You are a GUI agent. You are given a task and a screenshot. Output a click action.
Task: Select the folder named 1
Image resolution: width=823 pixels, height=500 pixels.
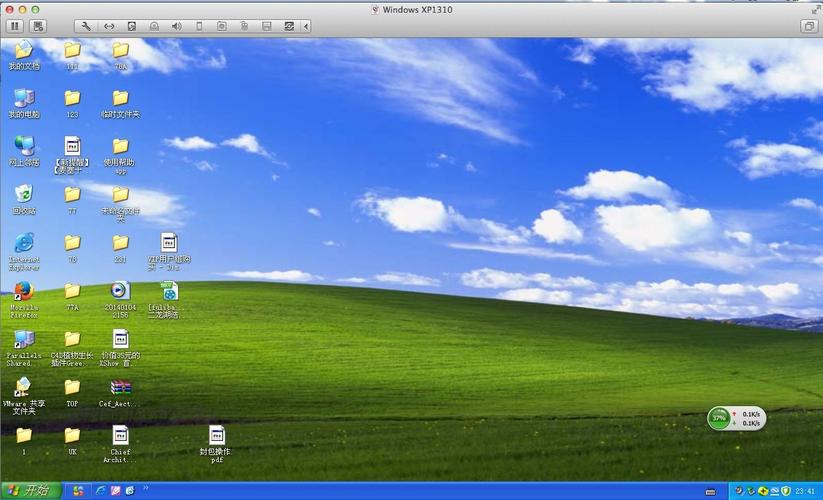[x=24, y=441]
